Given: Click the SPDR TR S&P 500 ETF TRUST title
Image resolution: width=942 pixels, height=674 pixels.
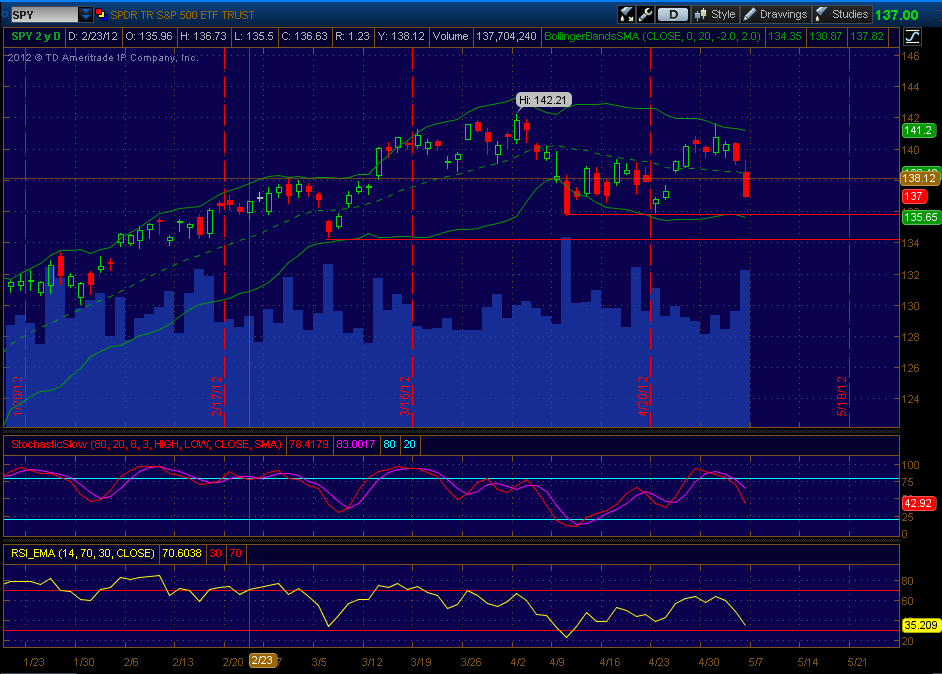Looking at the screenshot, I should click(182, 15).
